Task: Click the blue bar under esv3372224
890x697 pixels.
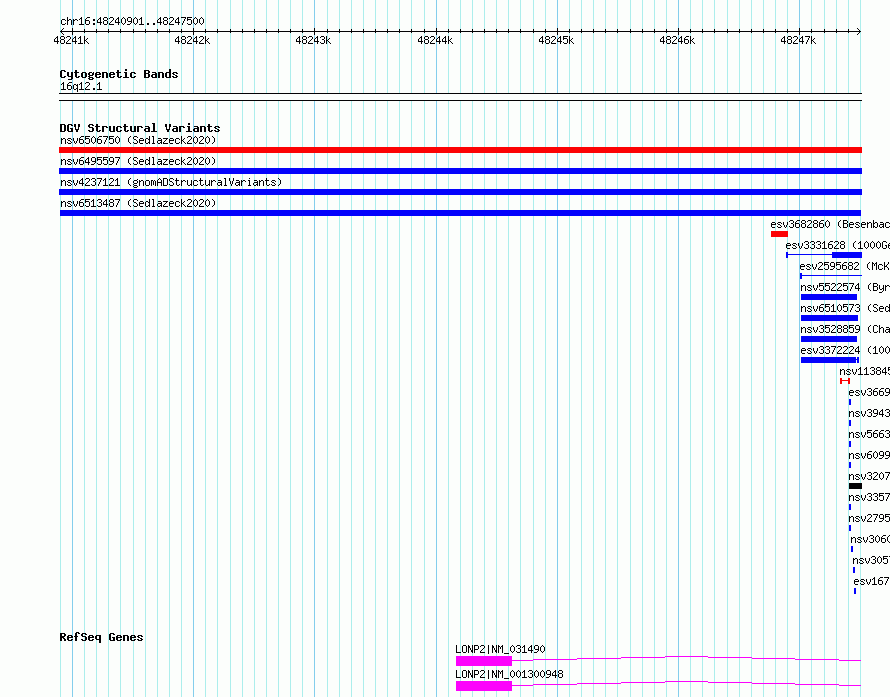Action: pyautogui.click(x=829, y=360)
